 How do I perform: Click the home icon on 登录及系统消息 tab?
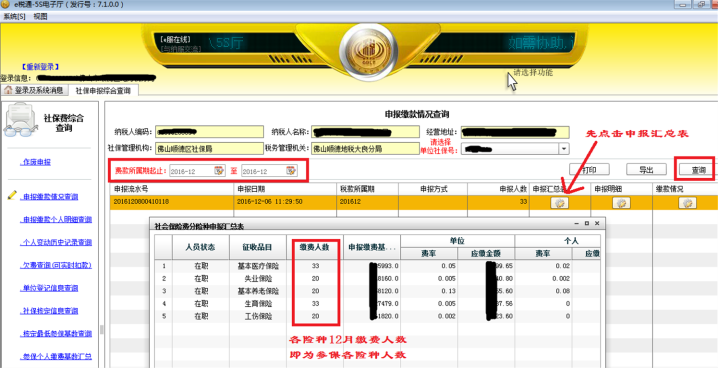(x=8, y=90)
